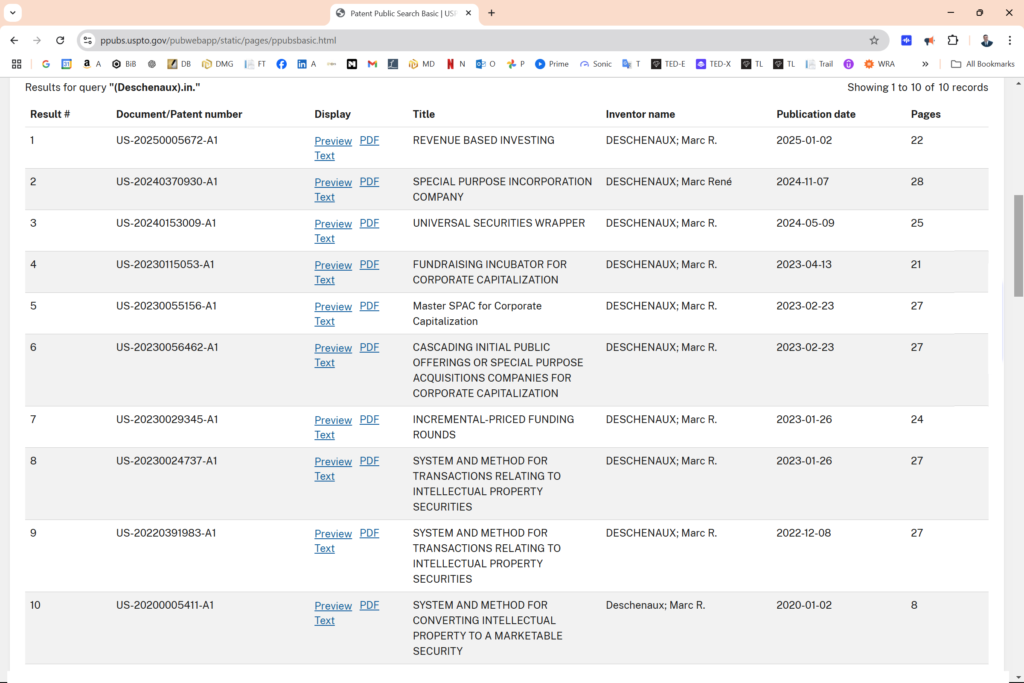Viewport: 1024px width, 683px height.
Task: Open the WRA bookmark
Action: point(879,64)
